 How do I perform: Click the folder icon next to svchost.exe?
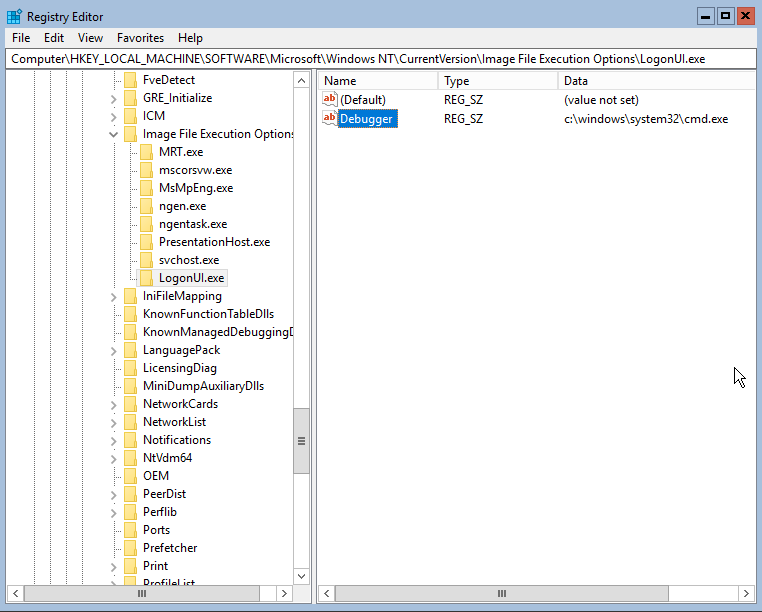[146, 260]
